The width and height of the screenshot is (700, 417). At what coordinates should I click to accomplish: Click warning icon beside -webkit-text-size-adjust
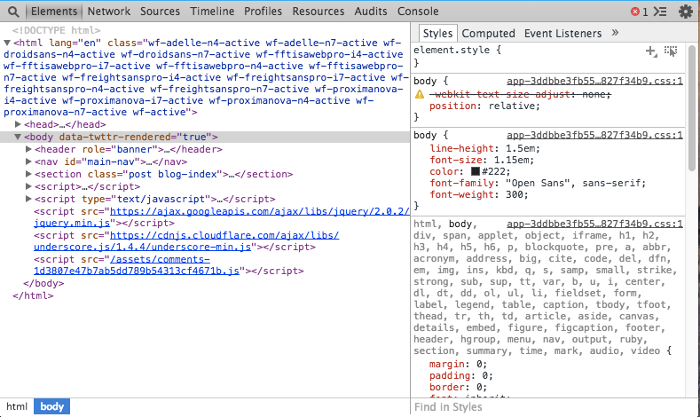pos(420,93)
